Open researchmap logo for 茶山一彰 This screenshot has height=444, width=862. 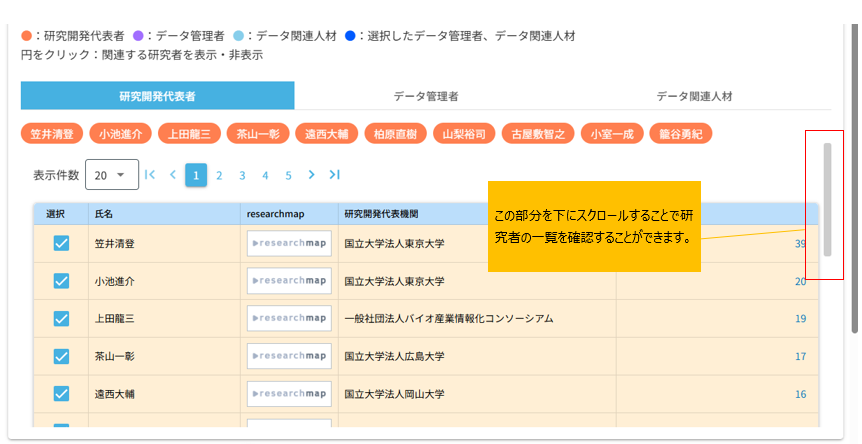tap(289, 356)
